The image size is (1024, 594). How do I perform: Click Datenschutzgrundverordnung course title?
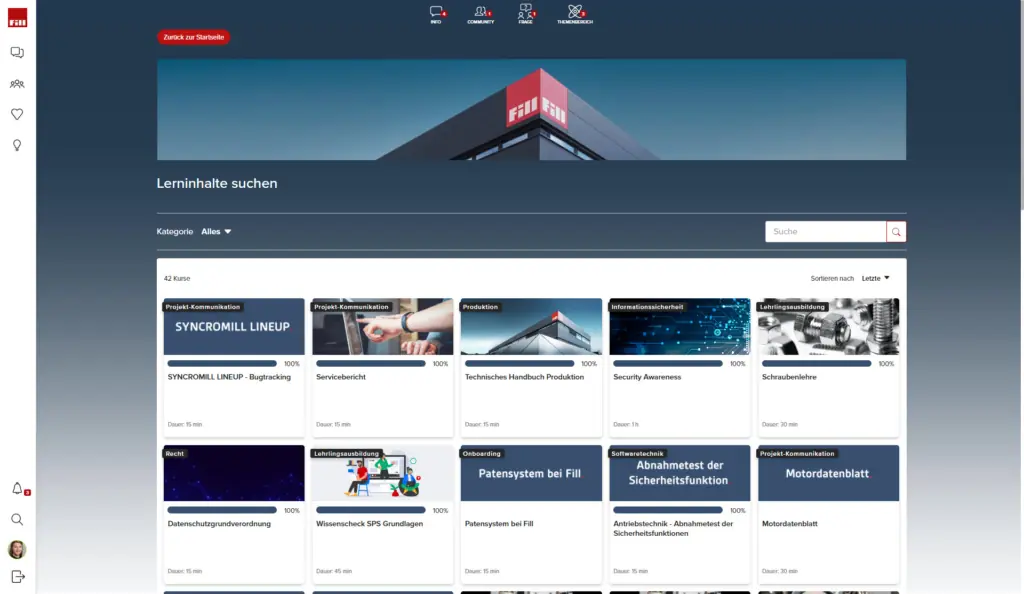point(219,524)
